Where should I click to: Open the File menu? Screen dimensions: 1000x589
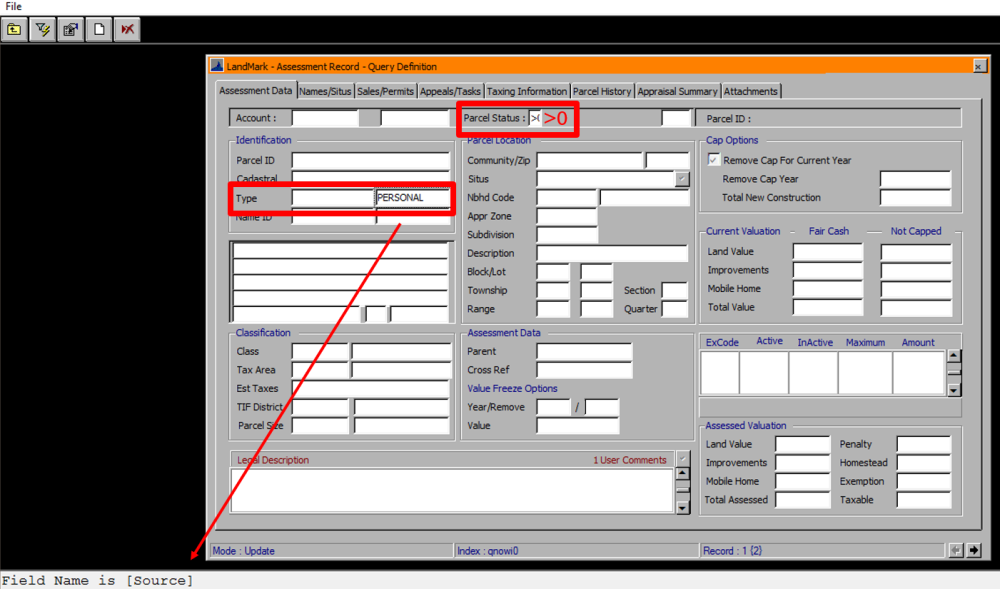[x=12, y=6]
